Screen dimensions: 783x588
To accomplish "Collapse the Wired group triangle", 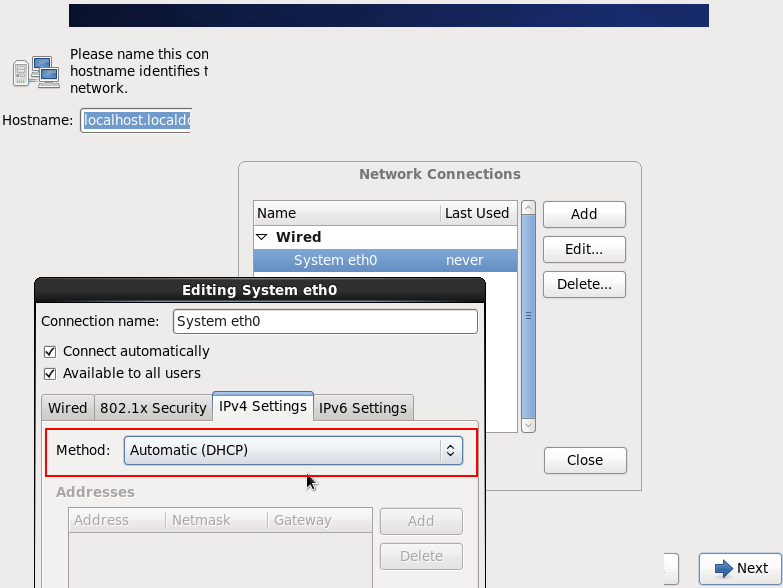I will click(x=262, y=237).
